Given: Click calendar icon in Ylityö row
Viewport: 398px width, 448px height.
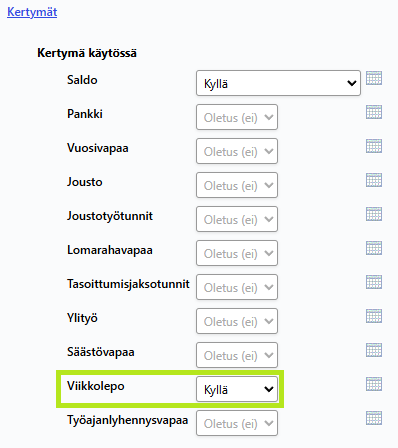Looking at the screenshot, I should click(x=374, y=316).
